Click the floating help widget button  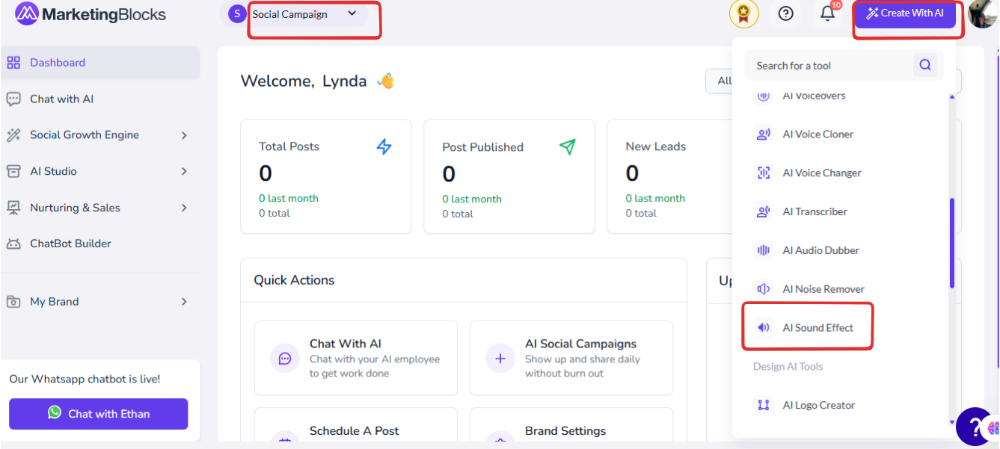975,426
